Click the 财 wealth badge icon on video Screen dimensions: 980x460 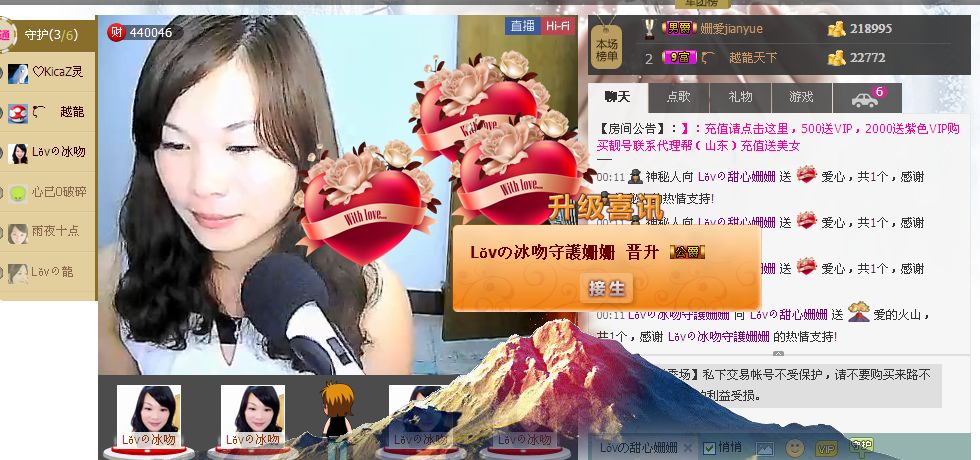click(116, 32)
